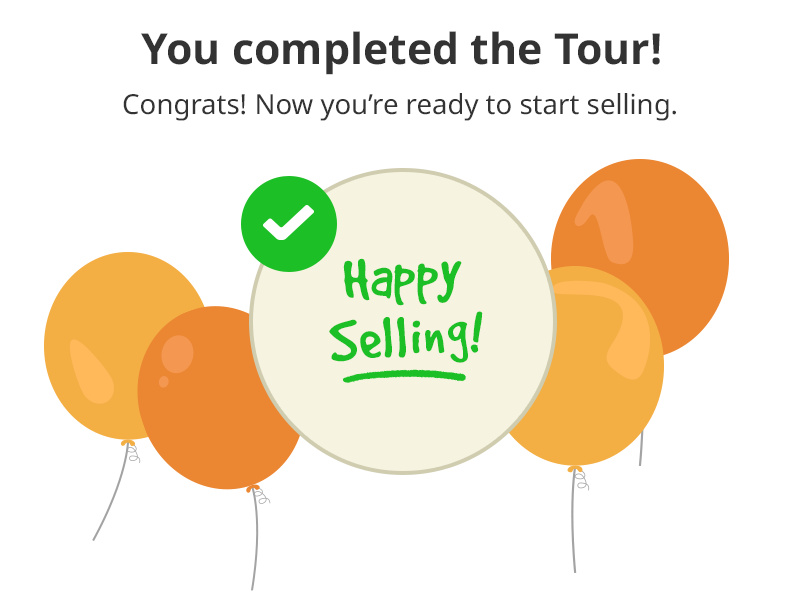Image resolution: width=800 pixels, height=600 pixels.
Task: Click the green underline beneath "Selling!"
Action: pyautogui.click(x=404, y=377)
